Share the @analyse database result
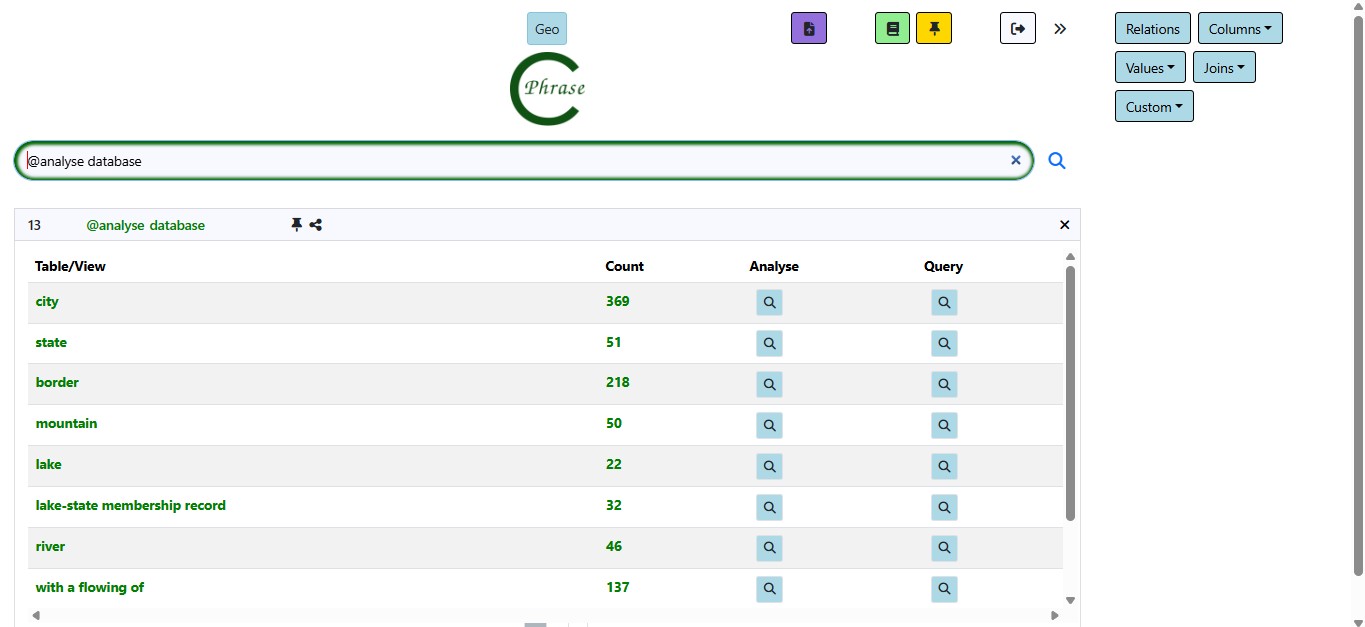Screen dimensions: 1365x627 click(316, 225)
